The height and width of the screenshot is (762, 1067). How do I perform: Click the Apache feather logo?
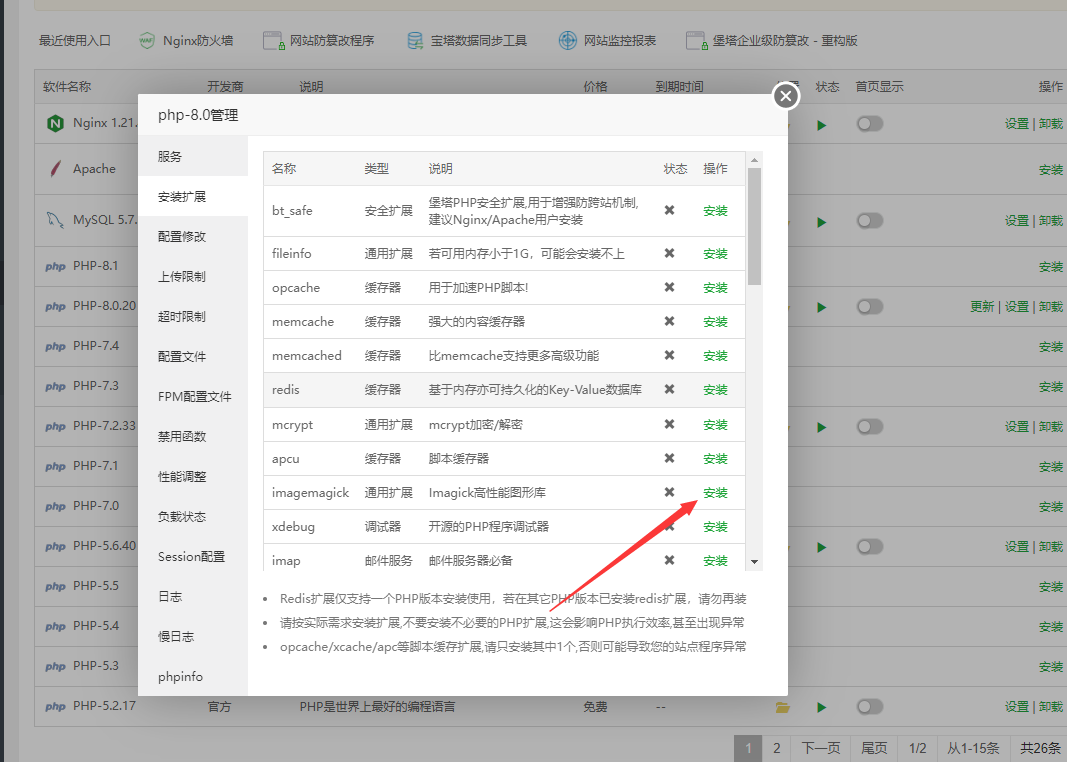55,169
